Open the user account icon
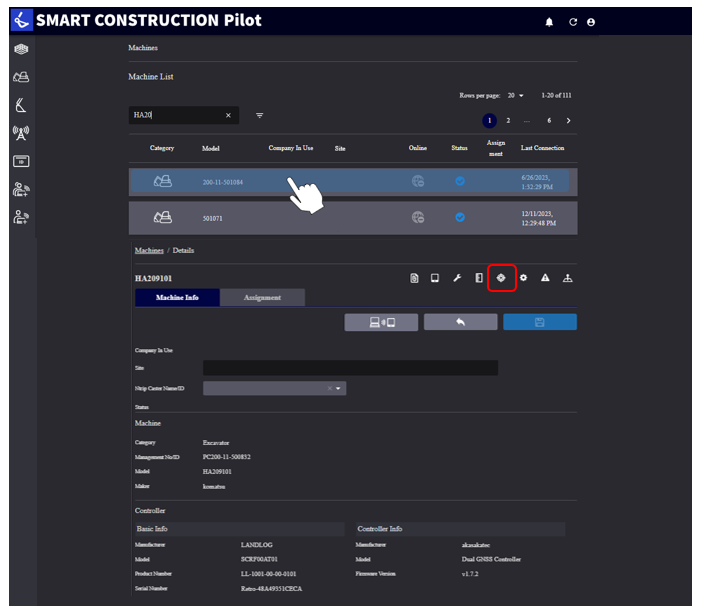 click(x=591, y=22)
